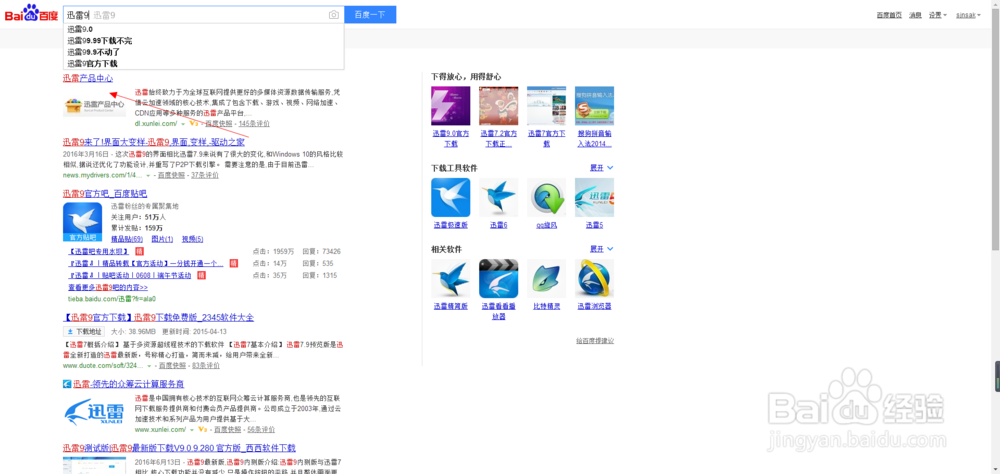
Task: Click the scrollbar up arrow
Action: pyautogui.click(x=996, y=3)
